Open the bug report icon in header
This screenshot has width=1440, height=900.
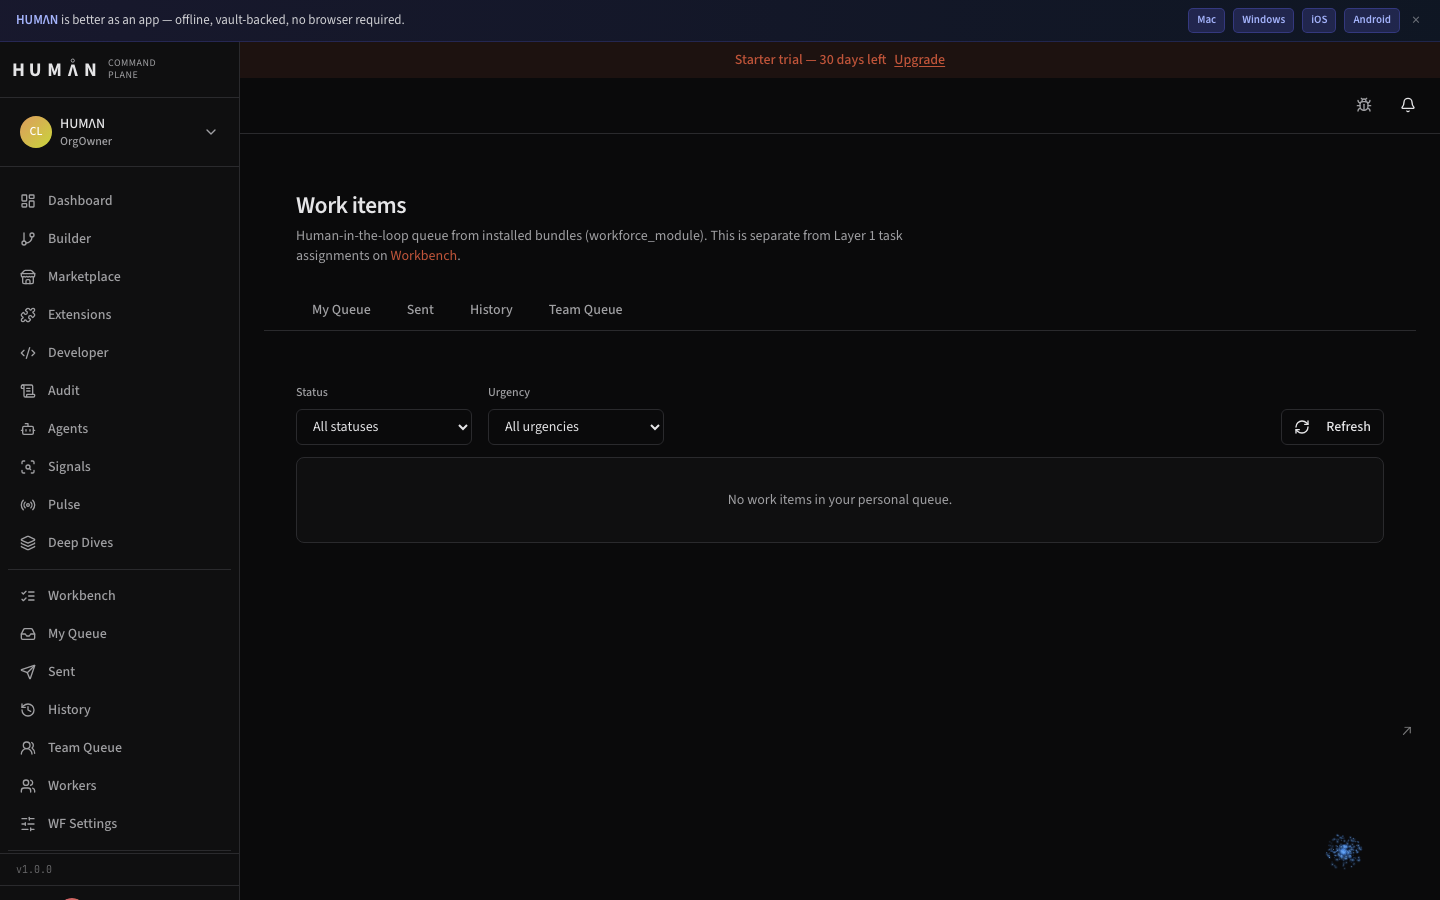click(1364, 105)
